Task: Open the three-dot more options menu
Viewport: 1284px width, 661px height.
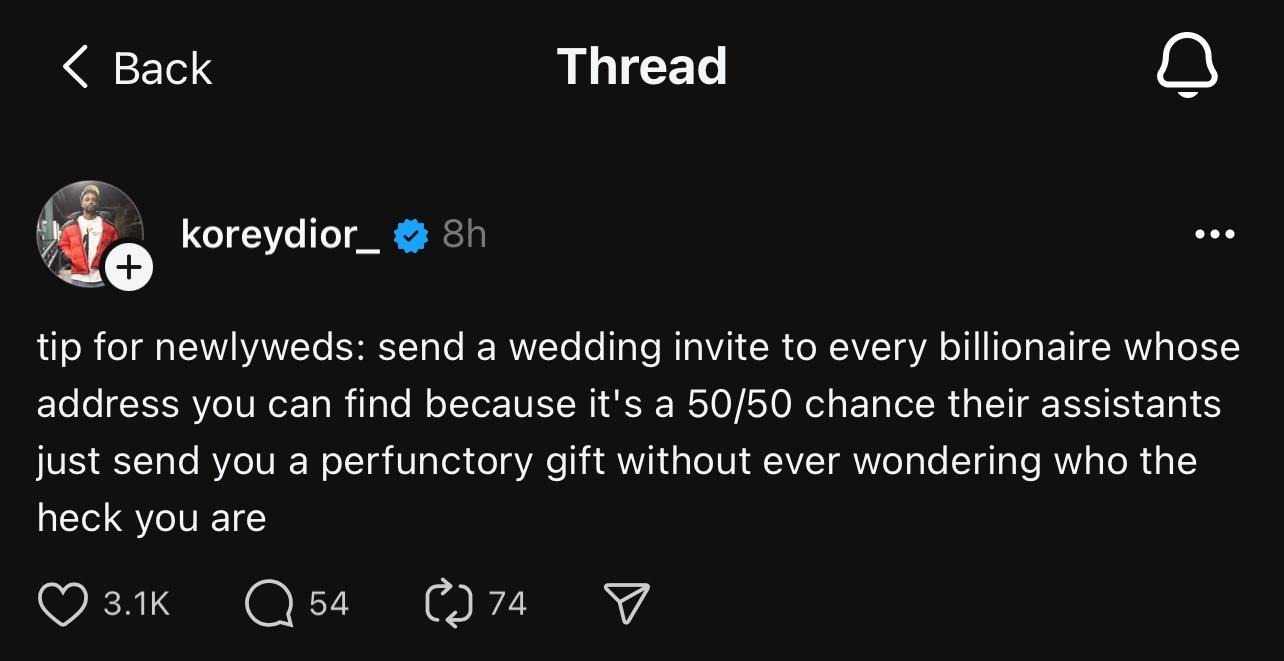Action: (1215, 235)
